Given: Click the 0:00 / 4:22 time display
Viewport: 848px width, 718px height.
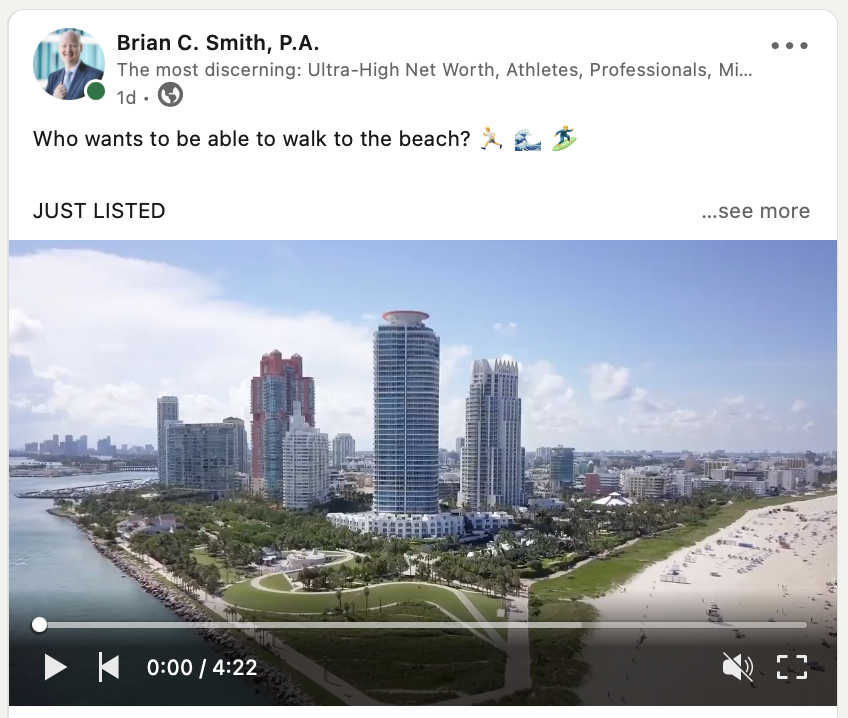Looking at the screenshot, I should [202, 667].
